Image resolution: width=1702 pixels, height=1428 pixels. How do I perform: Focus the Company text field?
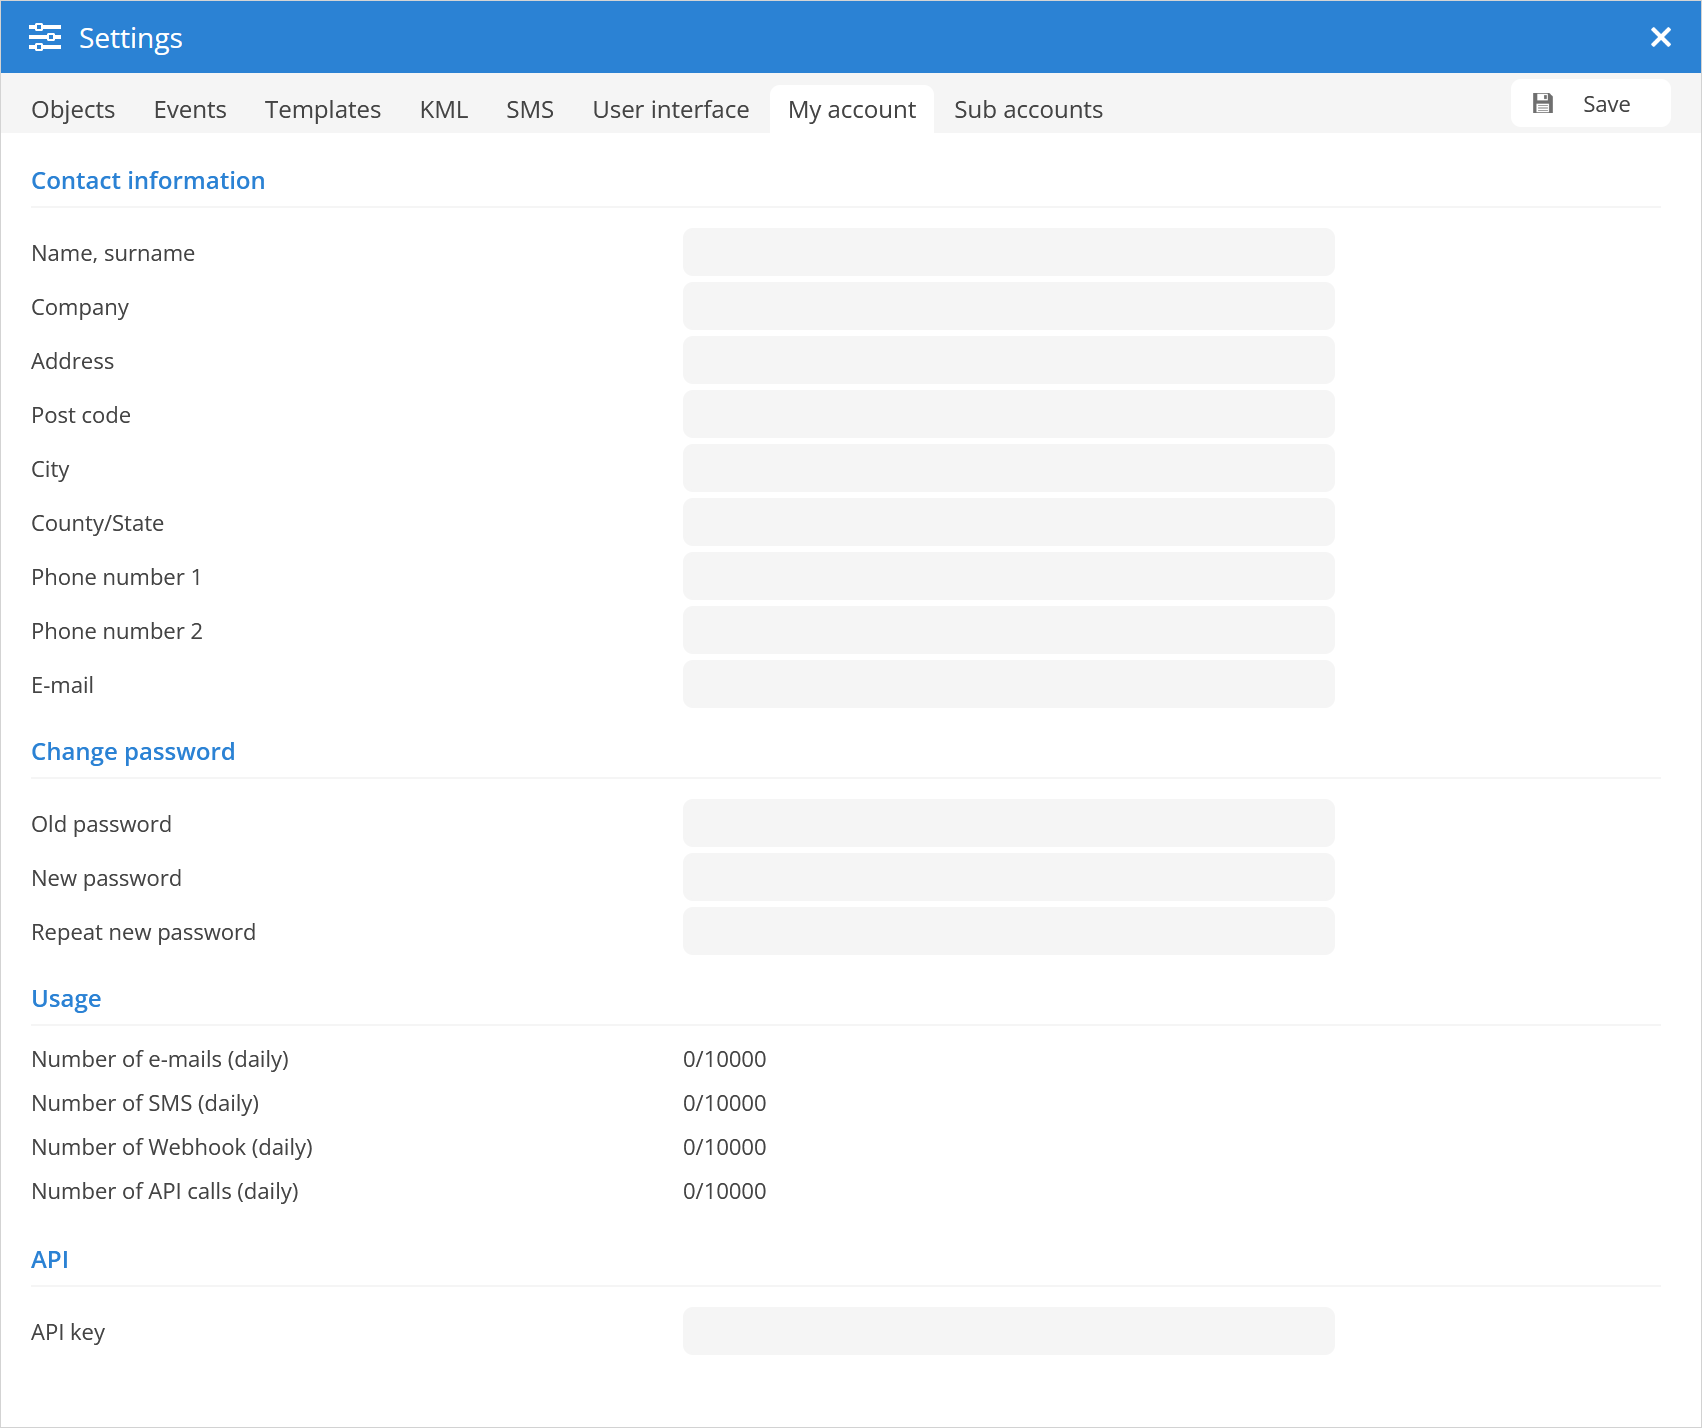pyautogui.click(x=1008, y=306)
